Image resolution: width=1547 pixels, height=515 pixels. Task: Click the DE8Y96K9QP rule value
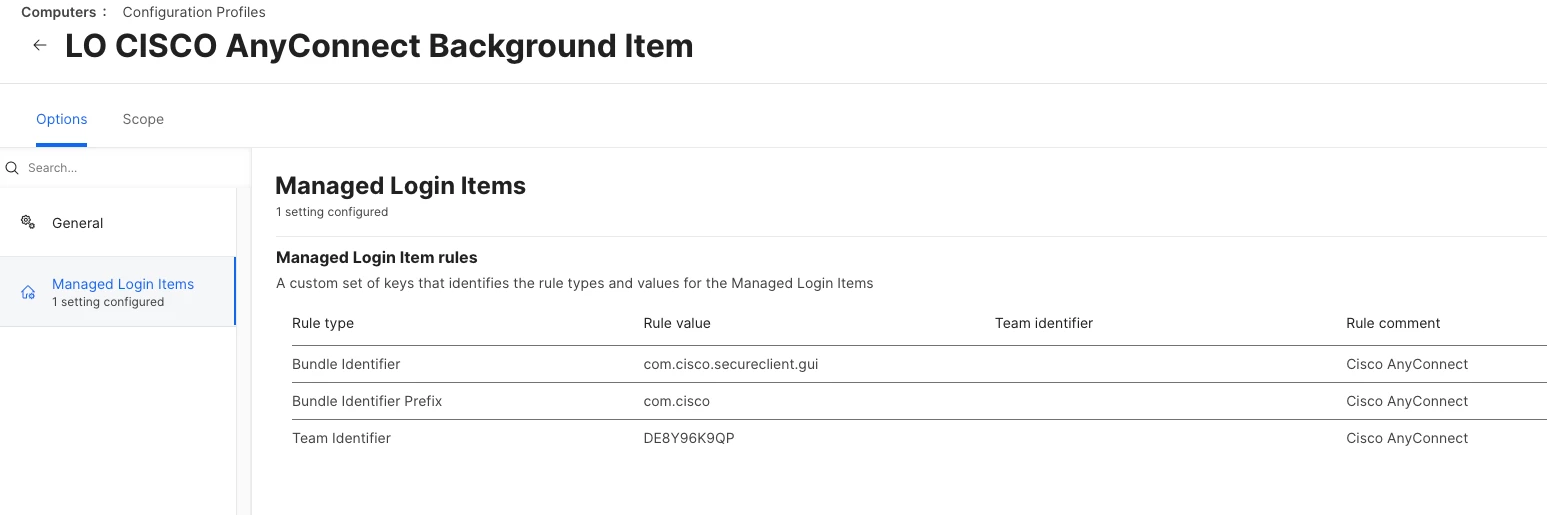coord(689,438)
